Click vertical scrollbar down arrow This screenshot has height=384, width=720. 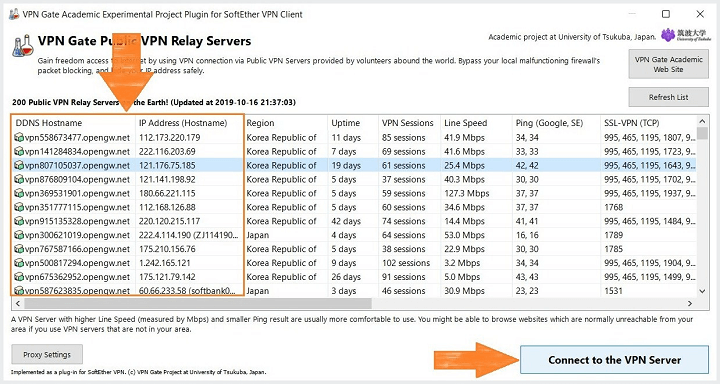click(702, 291)
